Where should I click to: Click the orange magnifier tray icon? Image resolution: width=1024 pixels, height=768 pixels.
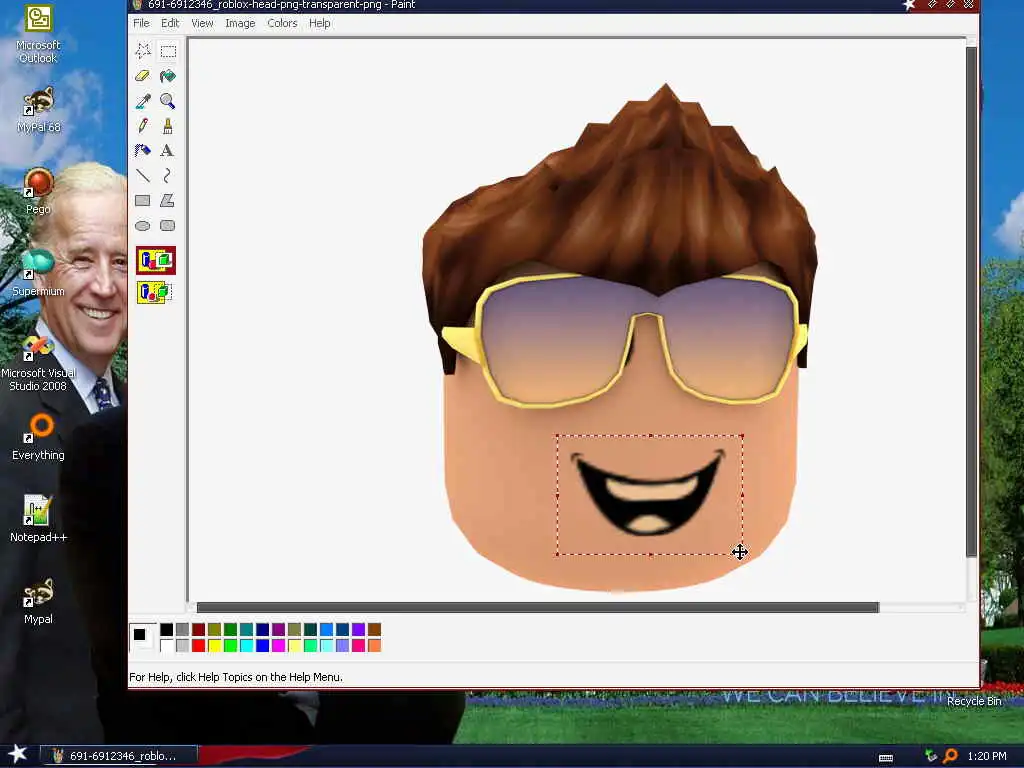(x=951, y=756)
